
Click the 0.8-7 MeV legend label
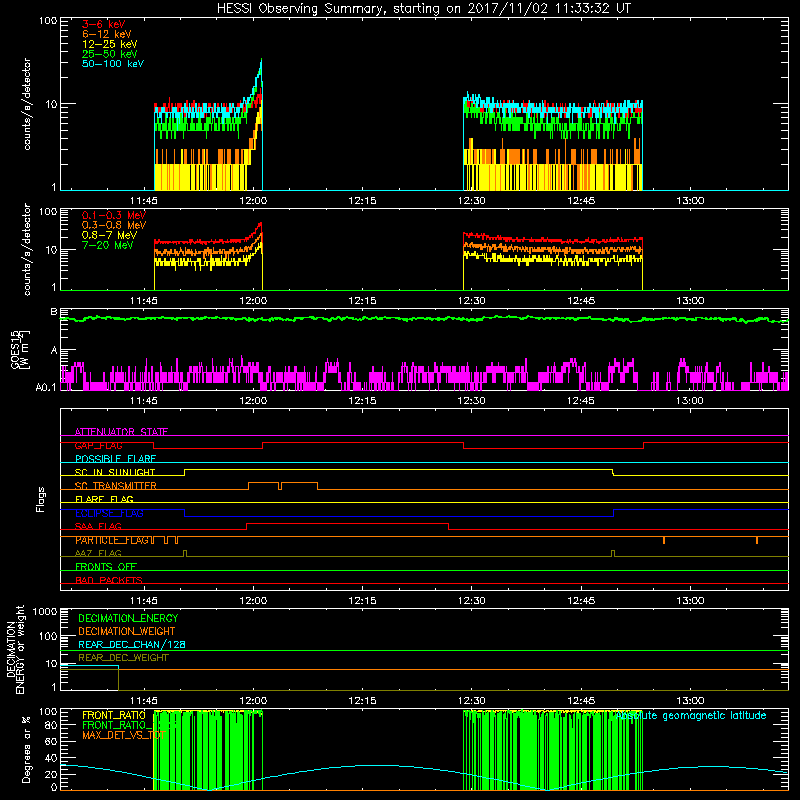click(x=109, y=235)
